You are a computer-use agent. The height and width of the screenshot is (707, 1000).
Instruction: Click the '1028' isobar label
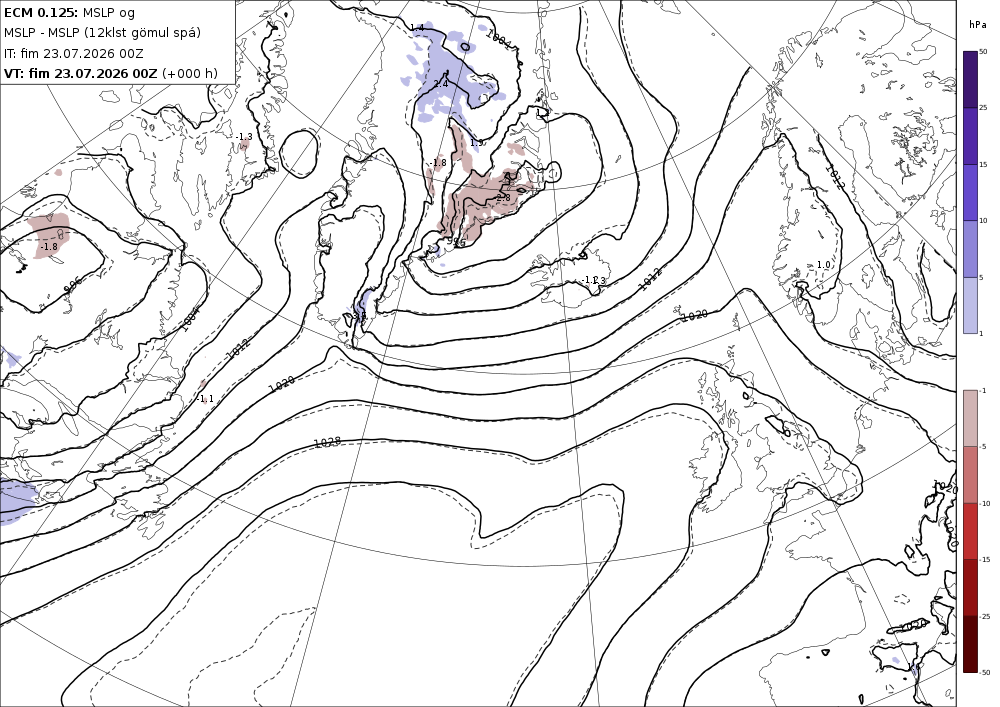coord(327,442)
